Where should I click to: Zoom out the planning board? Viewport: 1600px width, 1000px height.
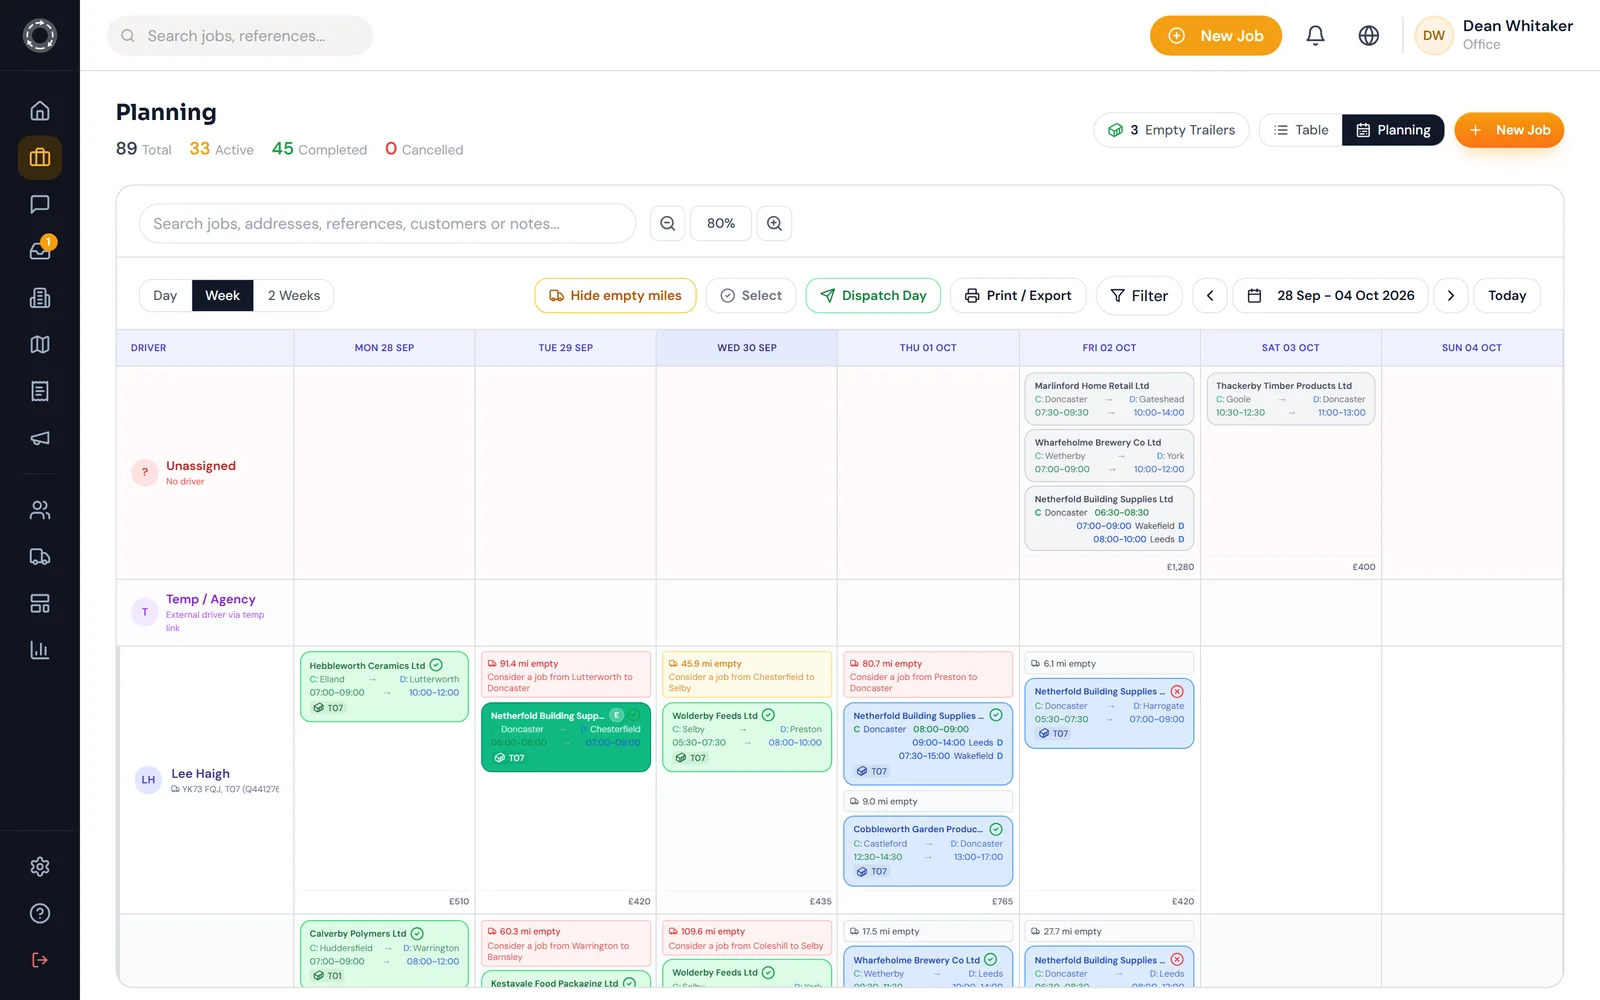click(668, 223)
